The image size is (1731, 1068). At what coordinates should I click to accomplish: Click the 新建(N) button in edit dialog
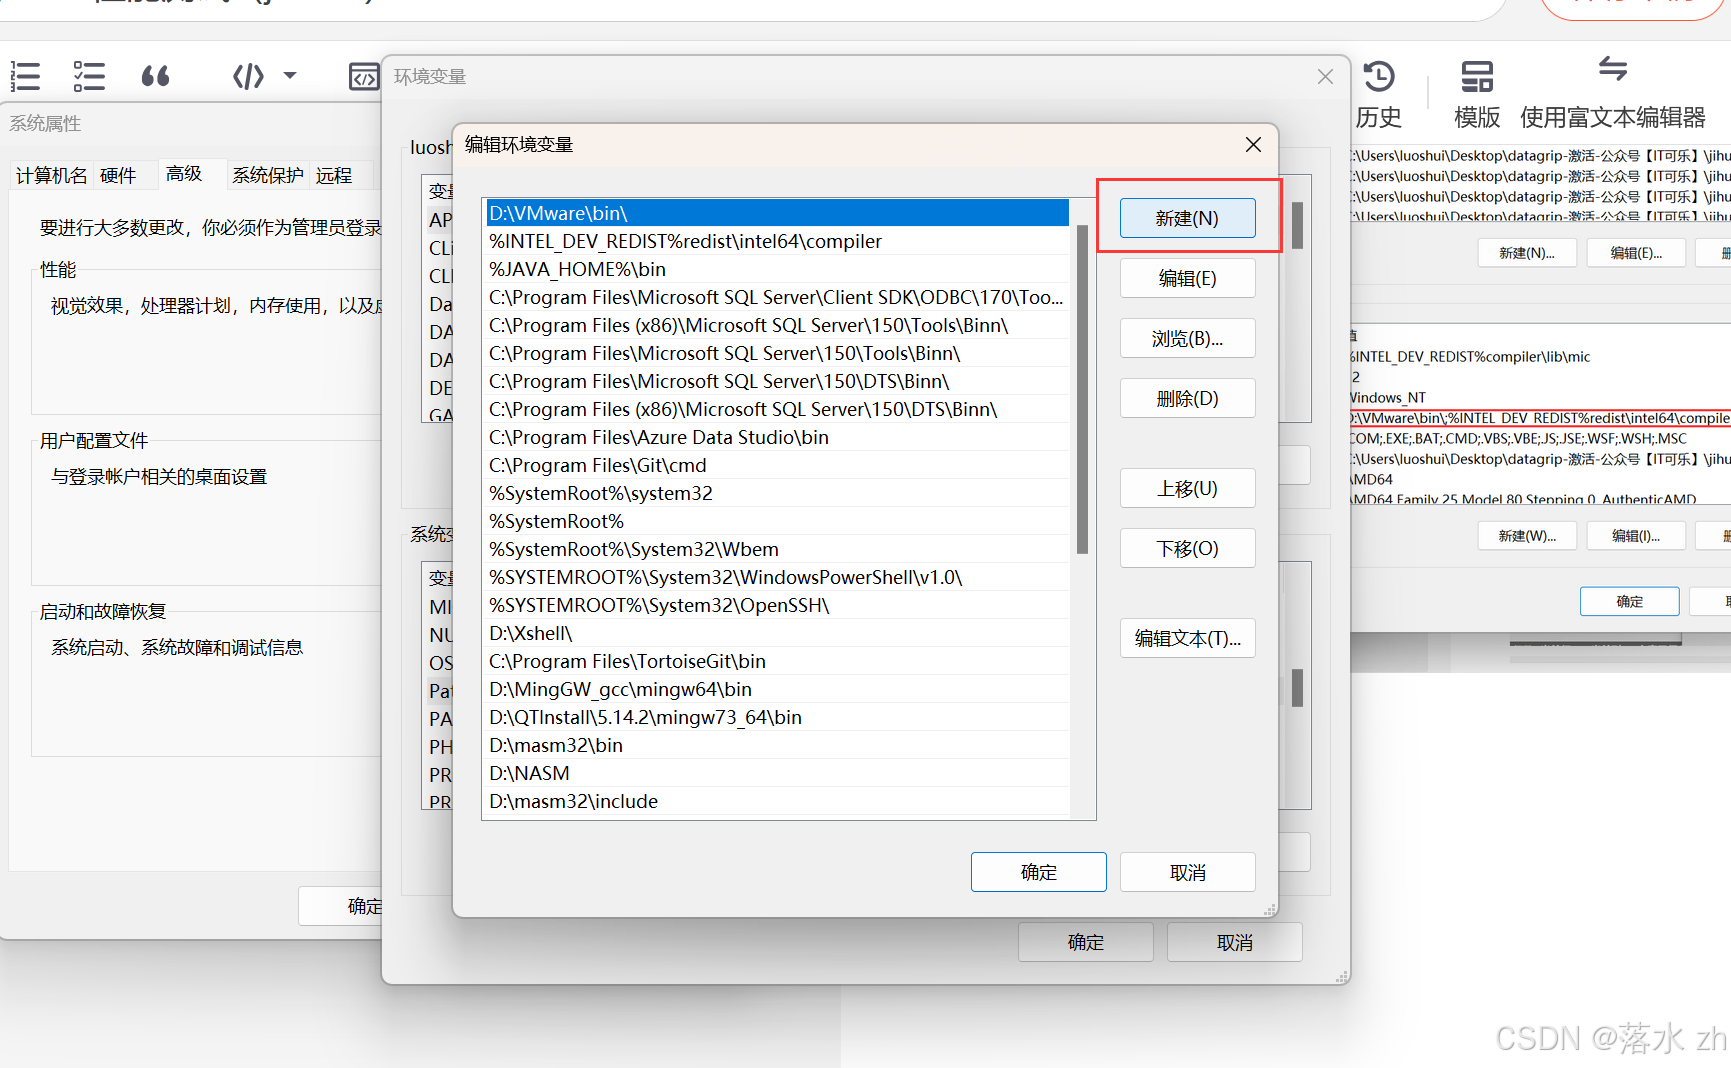[x=1187, y=218]
